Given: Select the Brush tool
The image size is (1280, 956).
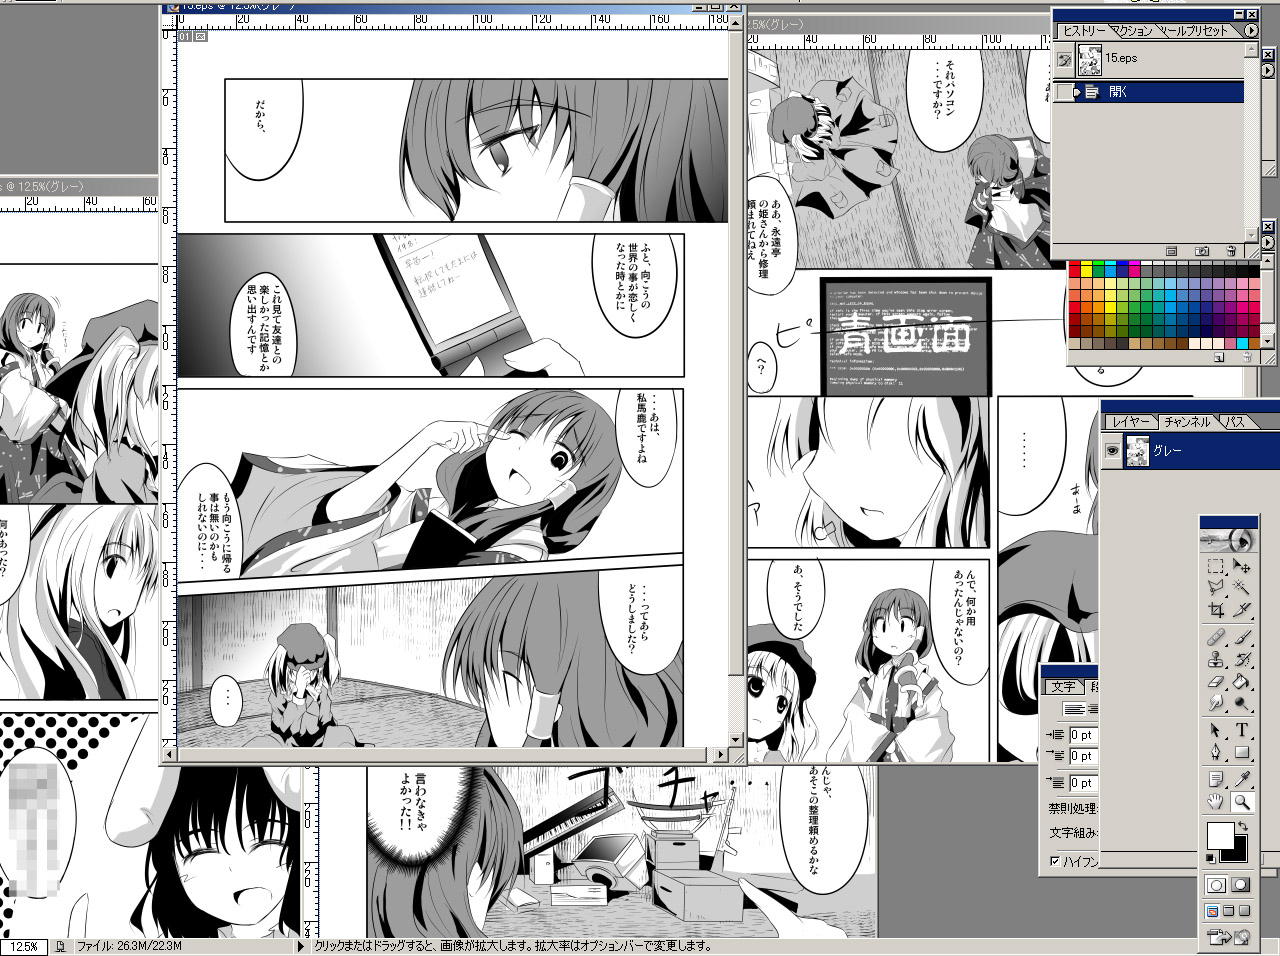Looking at the screenshot, I should 1242,638.
